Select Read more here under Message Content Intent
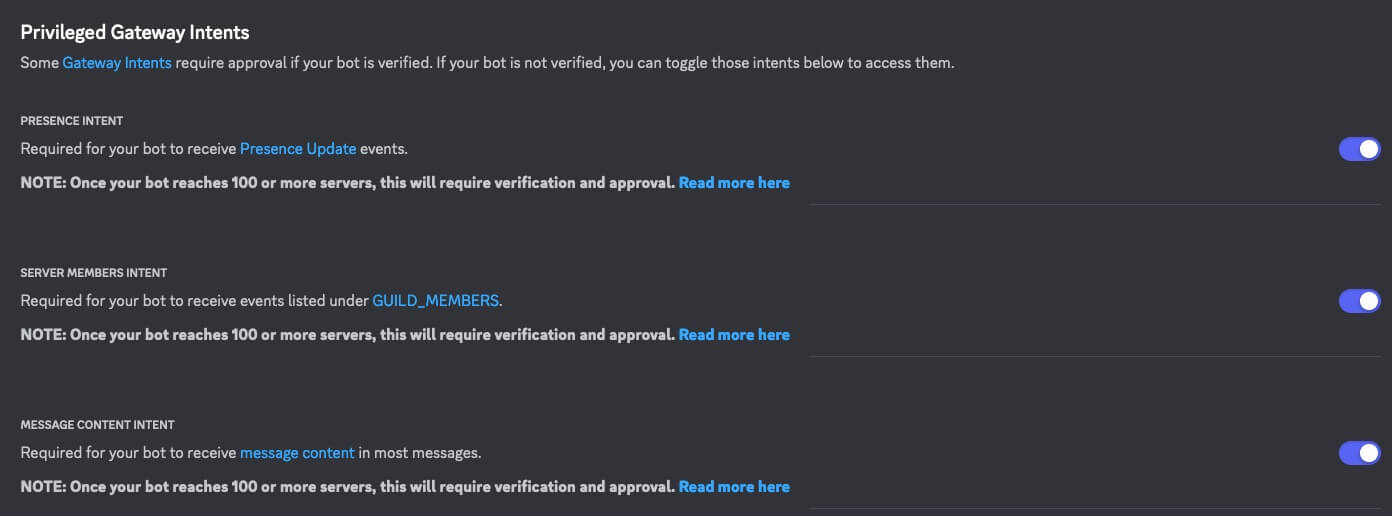The width and height of the screenshot is (1392, 516). (x=734, y=487)
